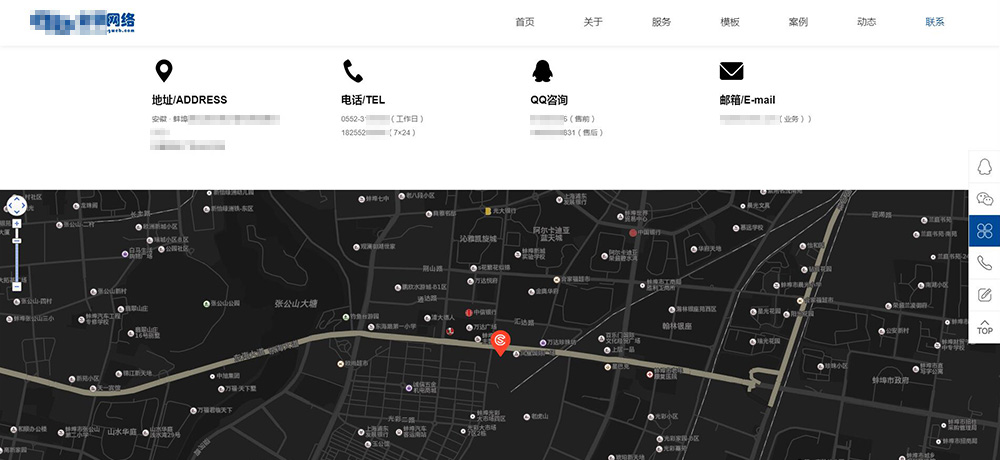
Task: Open the 服务 menu item
Action: pyautogui.click(x=661, y=22)
